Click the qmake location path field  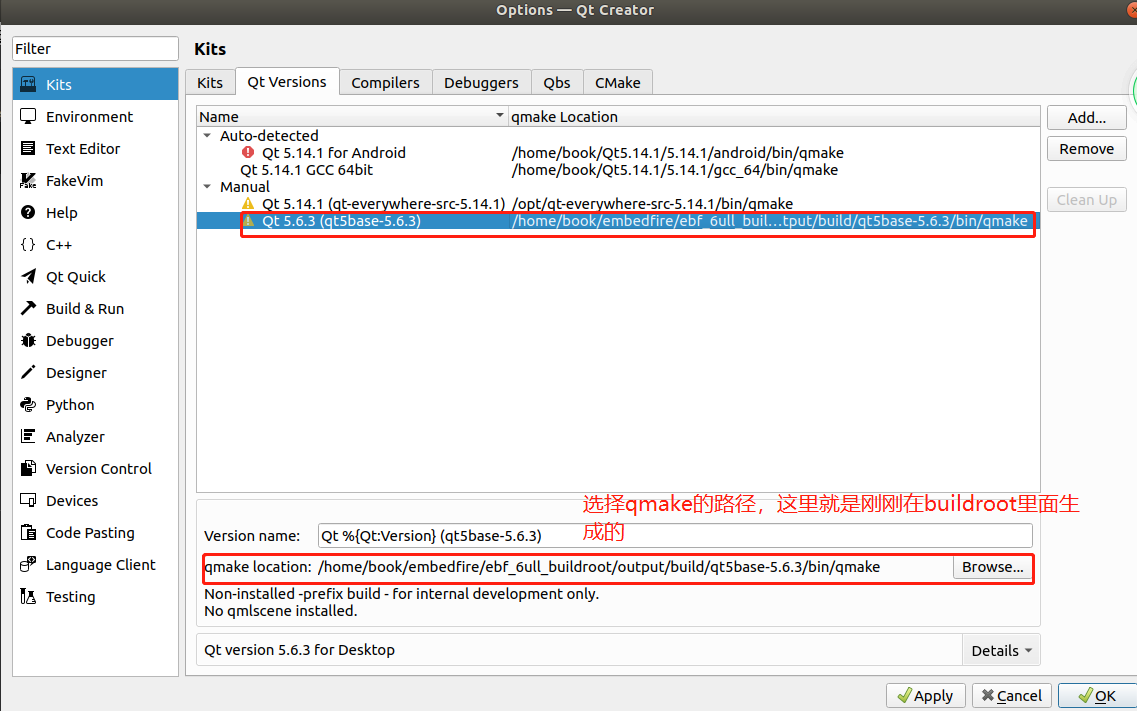(x=634, y=567)
